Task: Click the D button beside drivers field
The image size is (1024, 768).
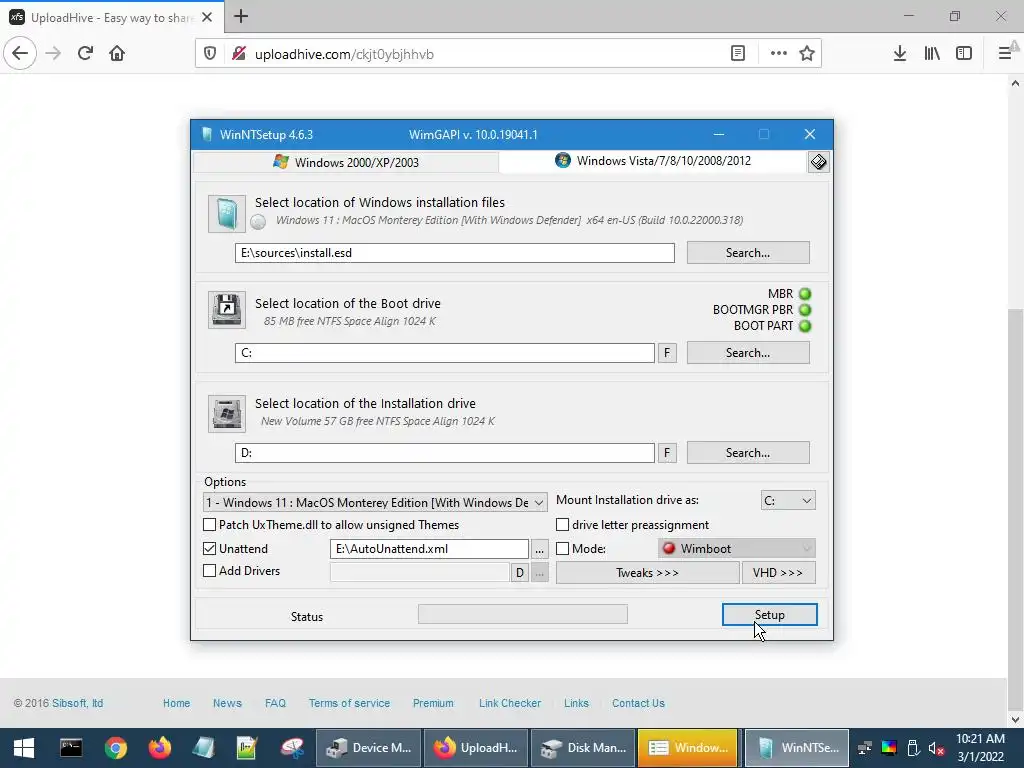Action: (x=519, y=573)
